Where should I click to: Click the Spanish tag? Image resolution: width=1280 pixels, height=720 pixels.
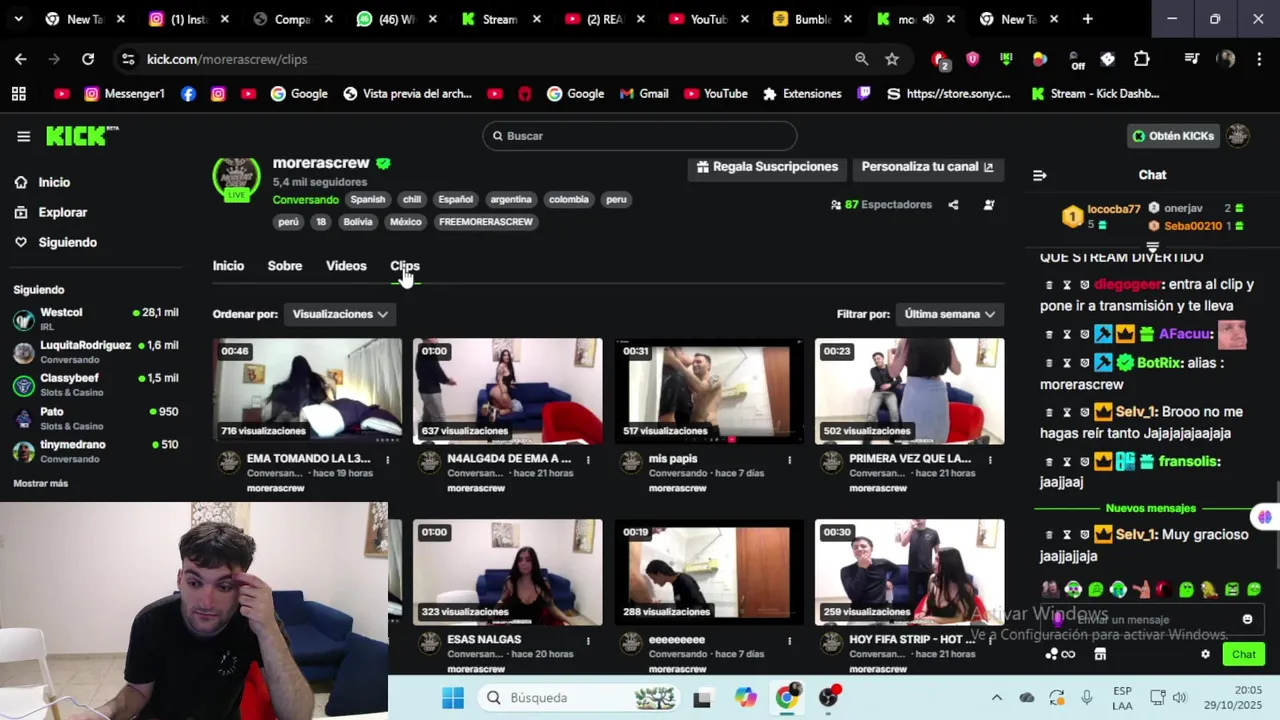pyautogui.click(x=367, y=199)
